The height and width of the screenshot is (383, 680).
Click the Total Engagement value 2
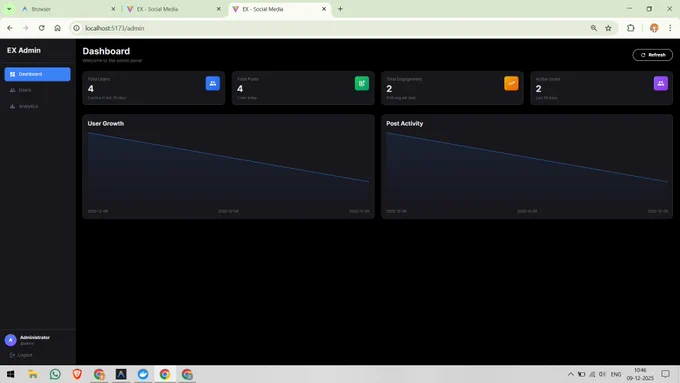[x=389, y=89]
